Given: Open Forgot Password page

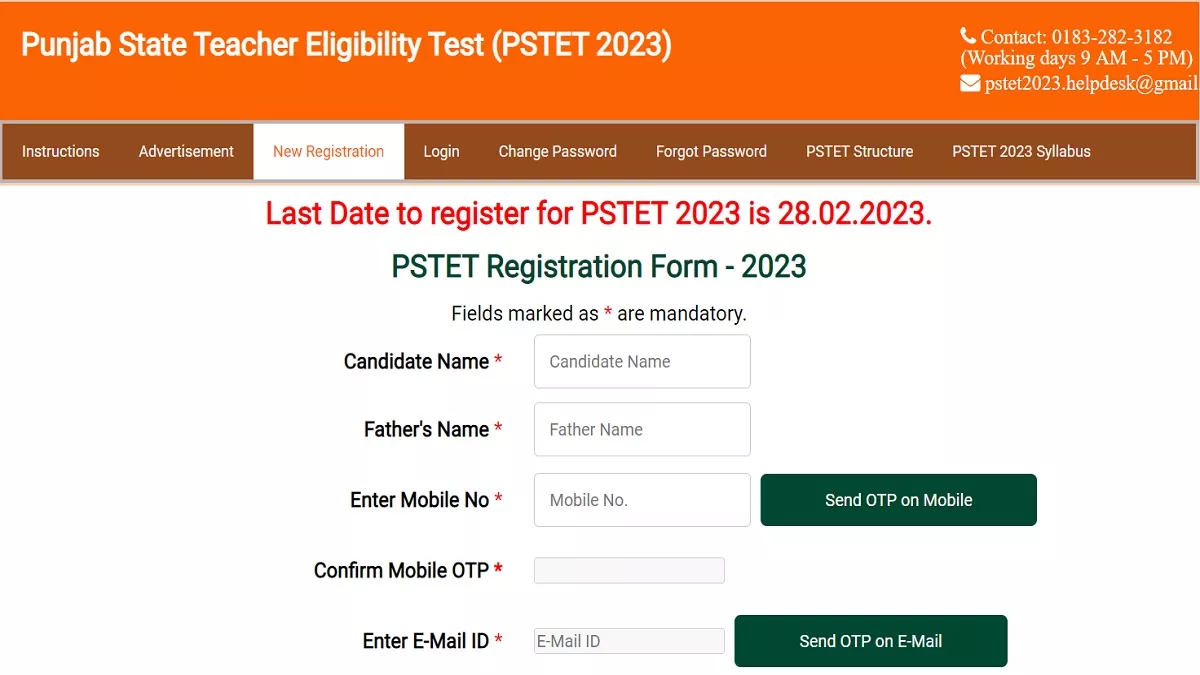Looking at the screenshot, I should 711,152.
